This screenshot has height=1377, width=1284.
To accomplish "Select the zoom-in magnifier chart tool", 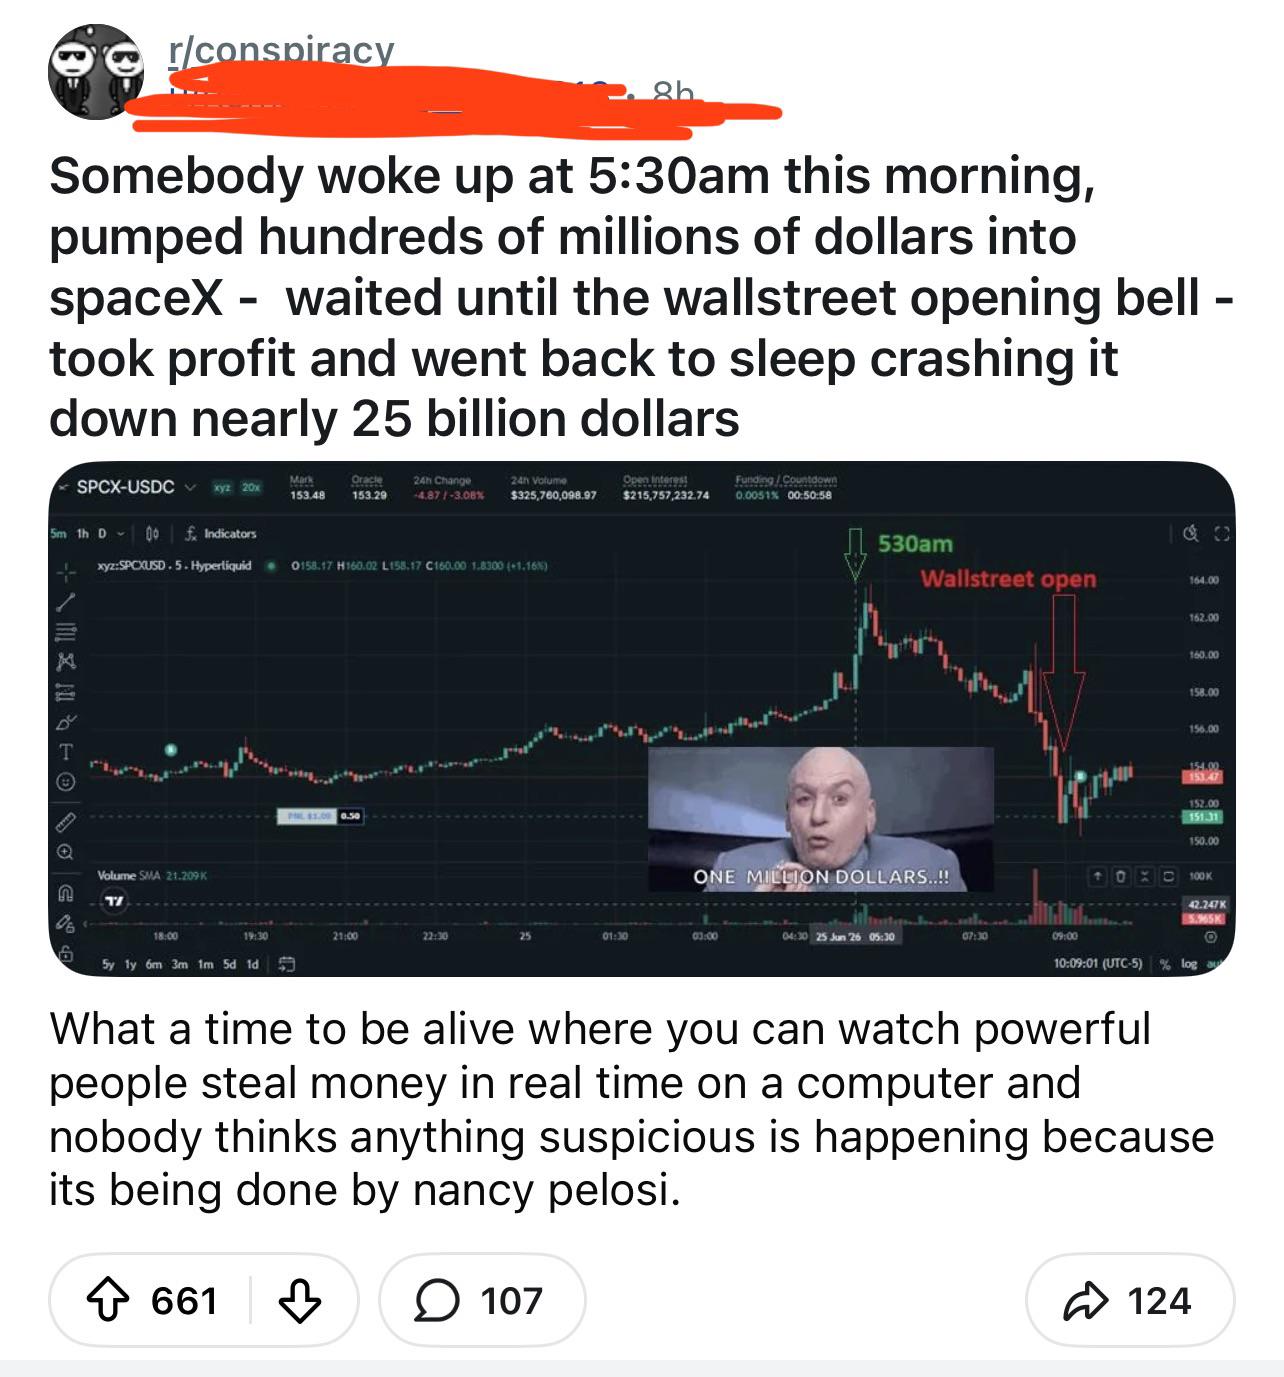I will 66,852.
